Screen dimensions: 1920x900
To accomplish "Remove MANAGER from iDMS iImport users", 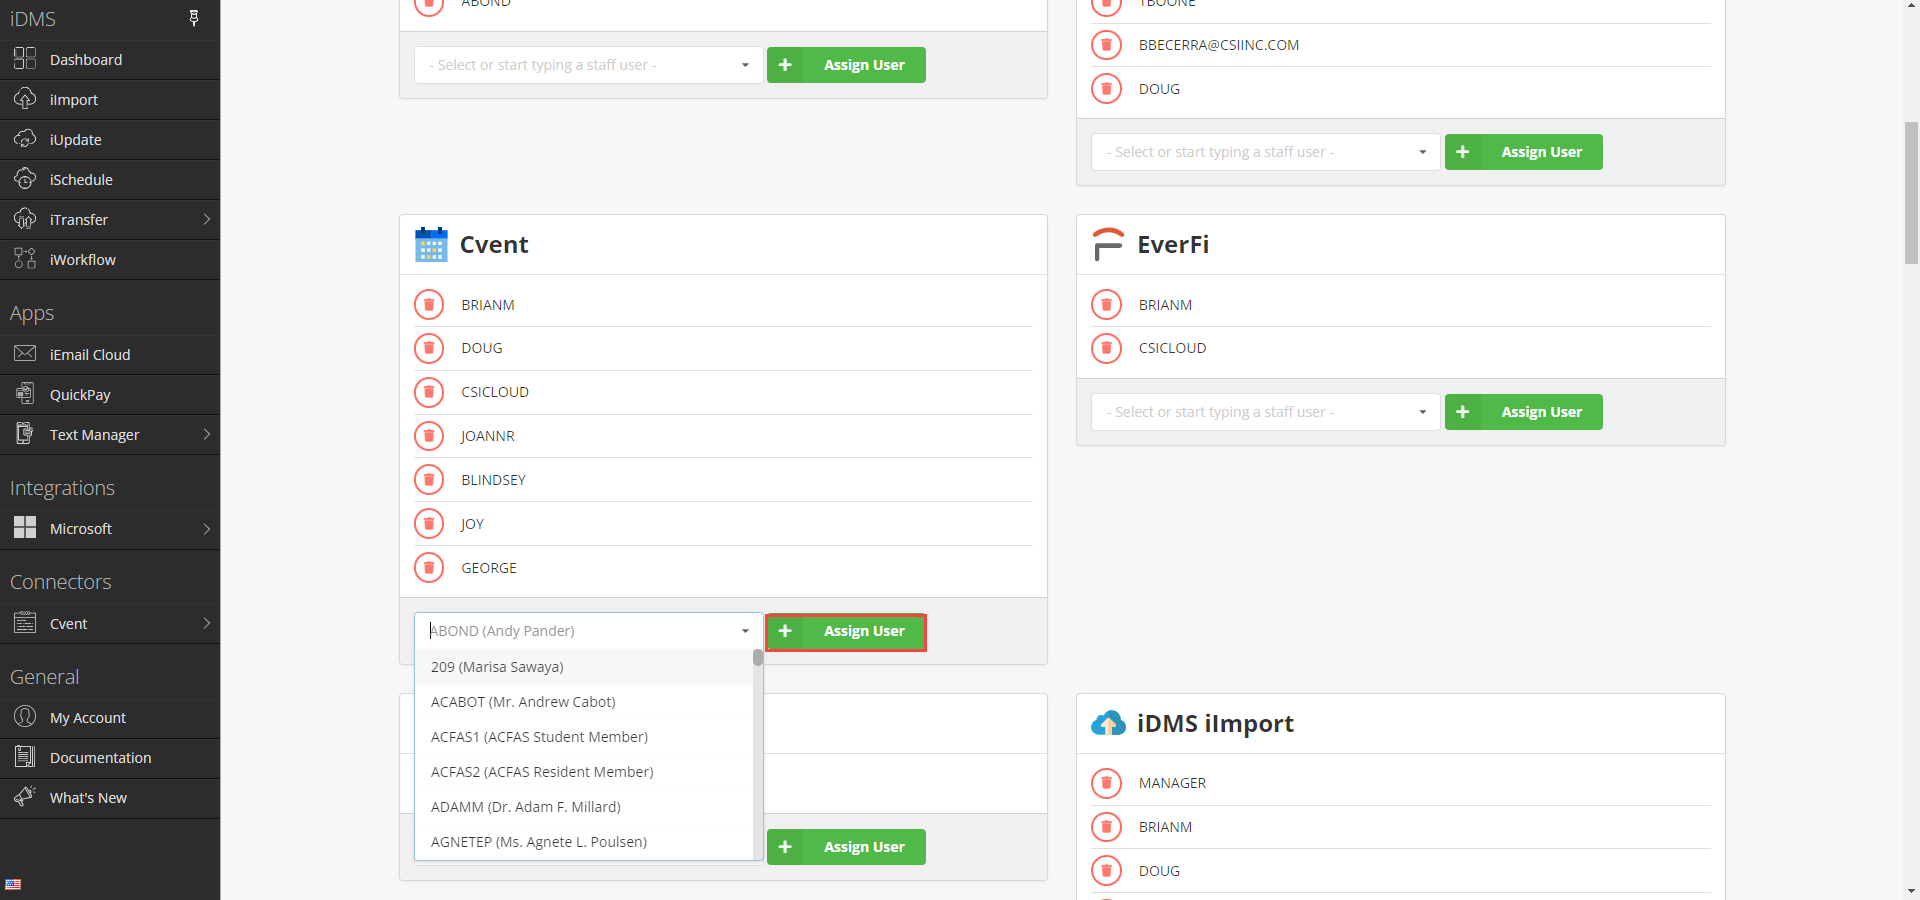I will (x=1106, y=783).
